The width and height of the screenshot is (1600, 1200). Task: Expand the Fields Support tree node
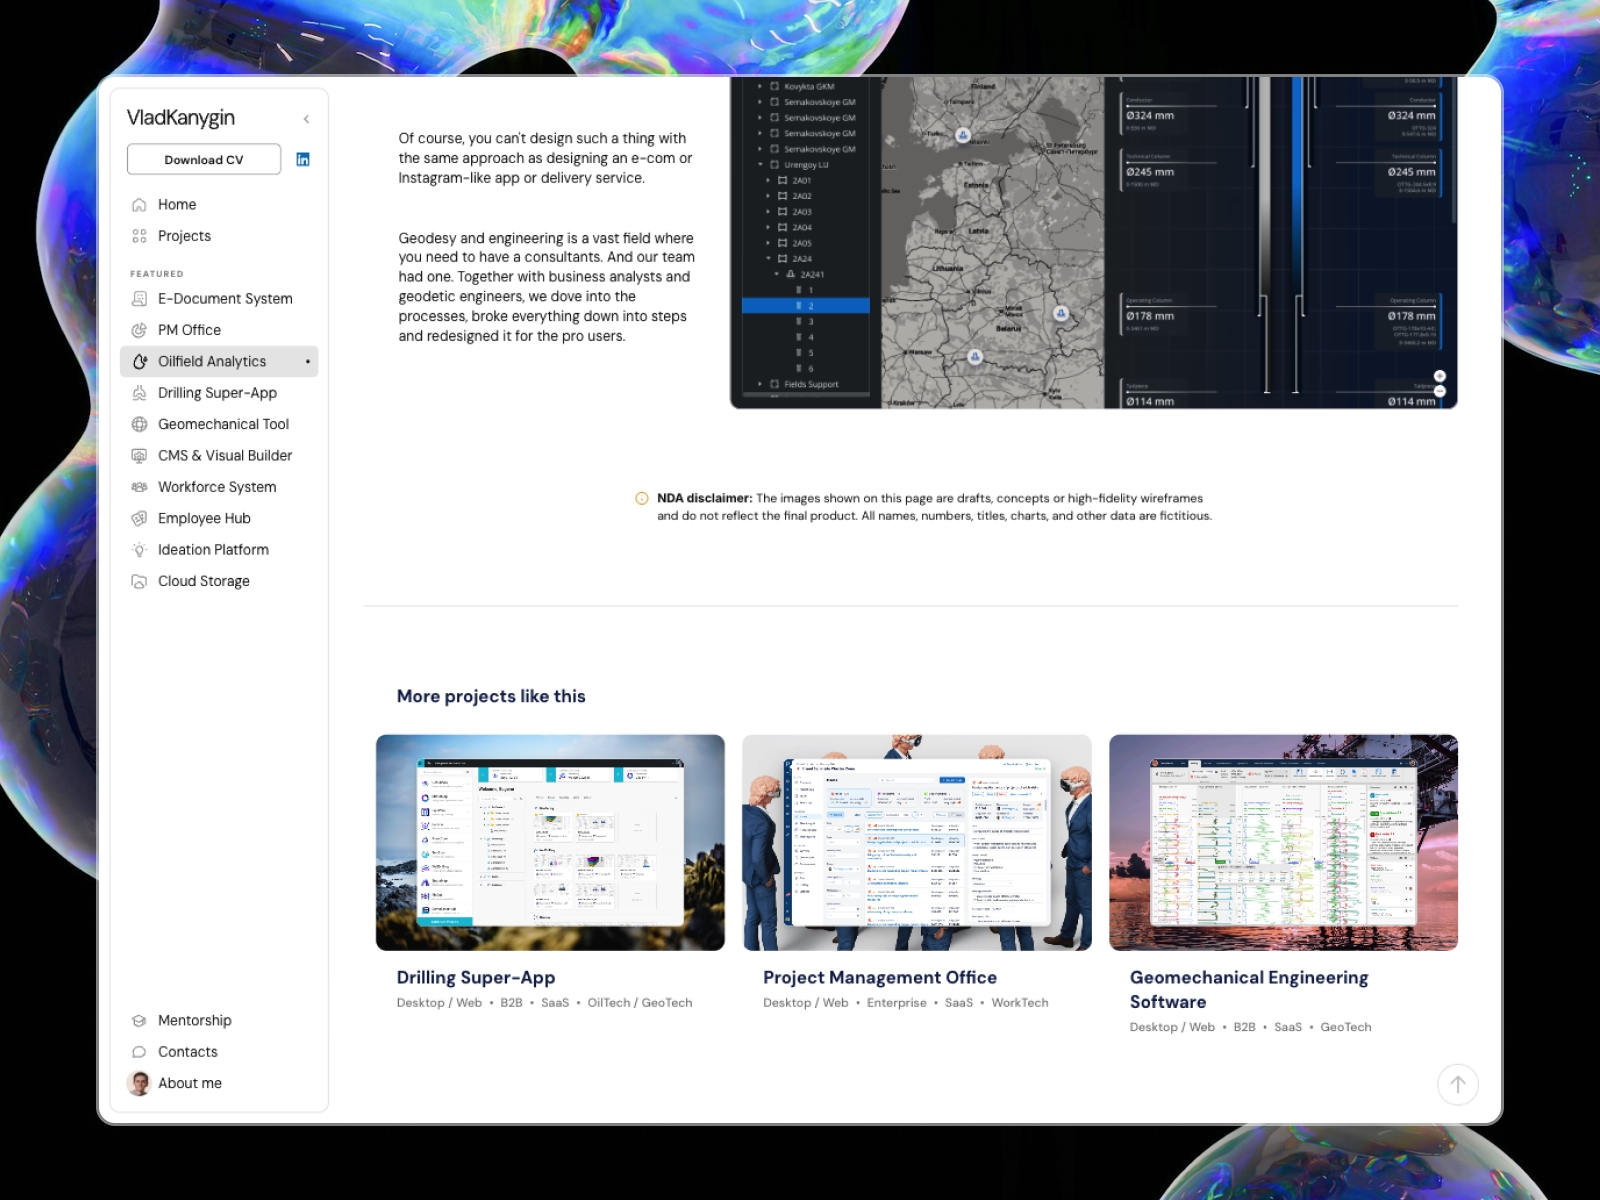tap(760, 384)
